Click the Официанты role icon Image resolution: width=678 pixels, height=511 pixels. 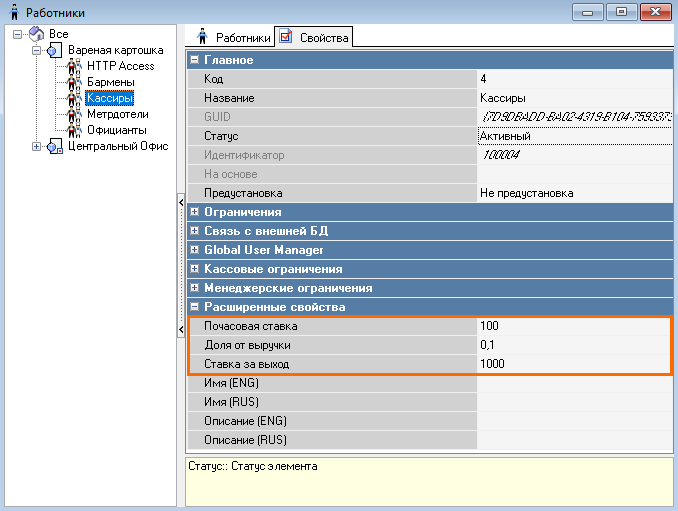pos(74,130)
